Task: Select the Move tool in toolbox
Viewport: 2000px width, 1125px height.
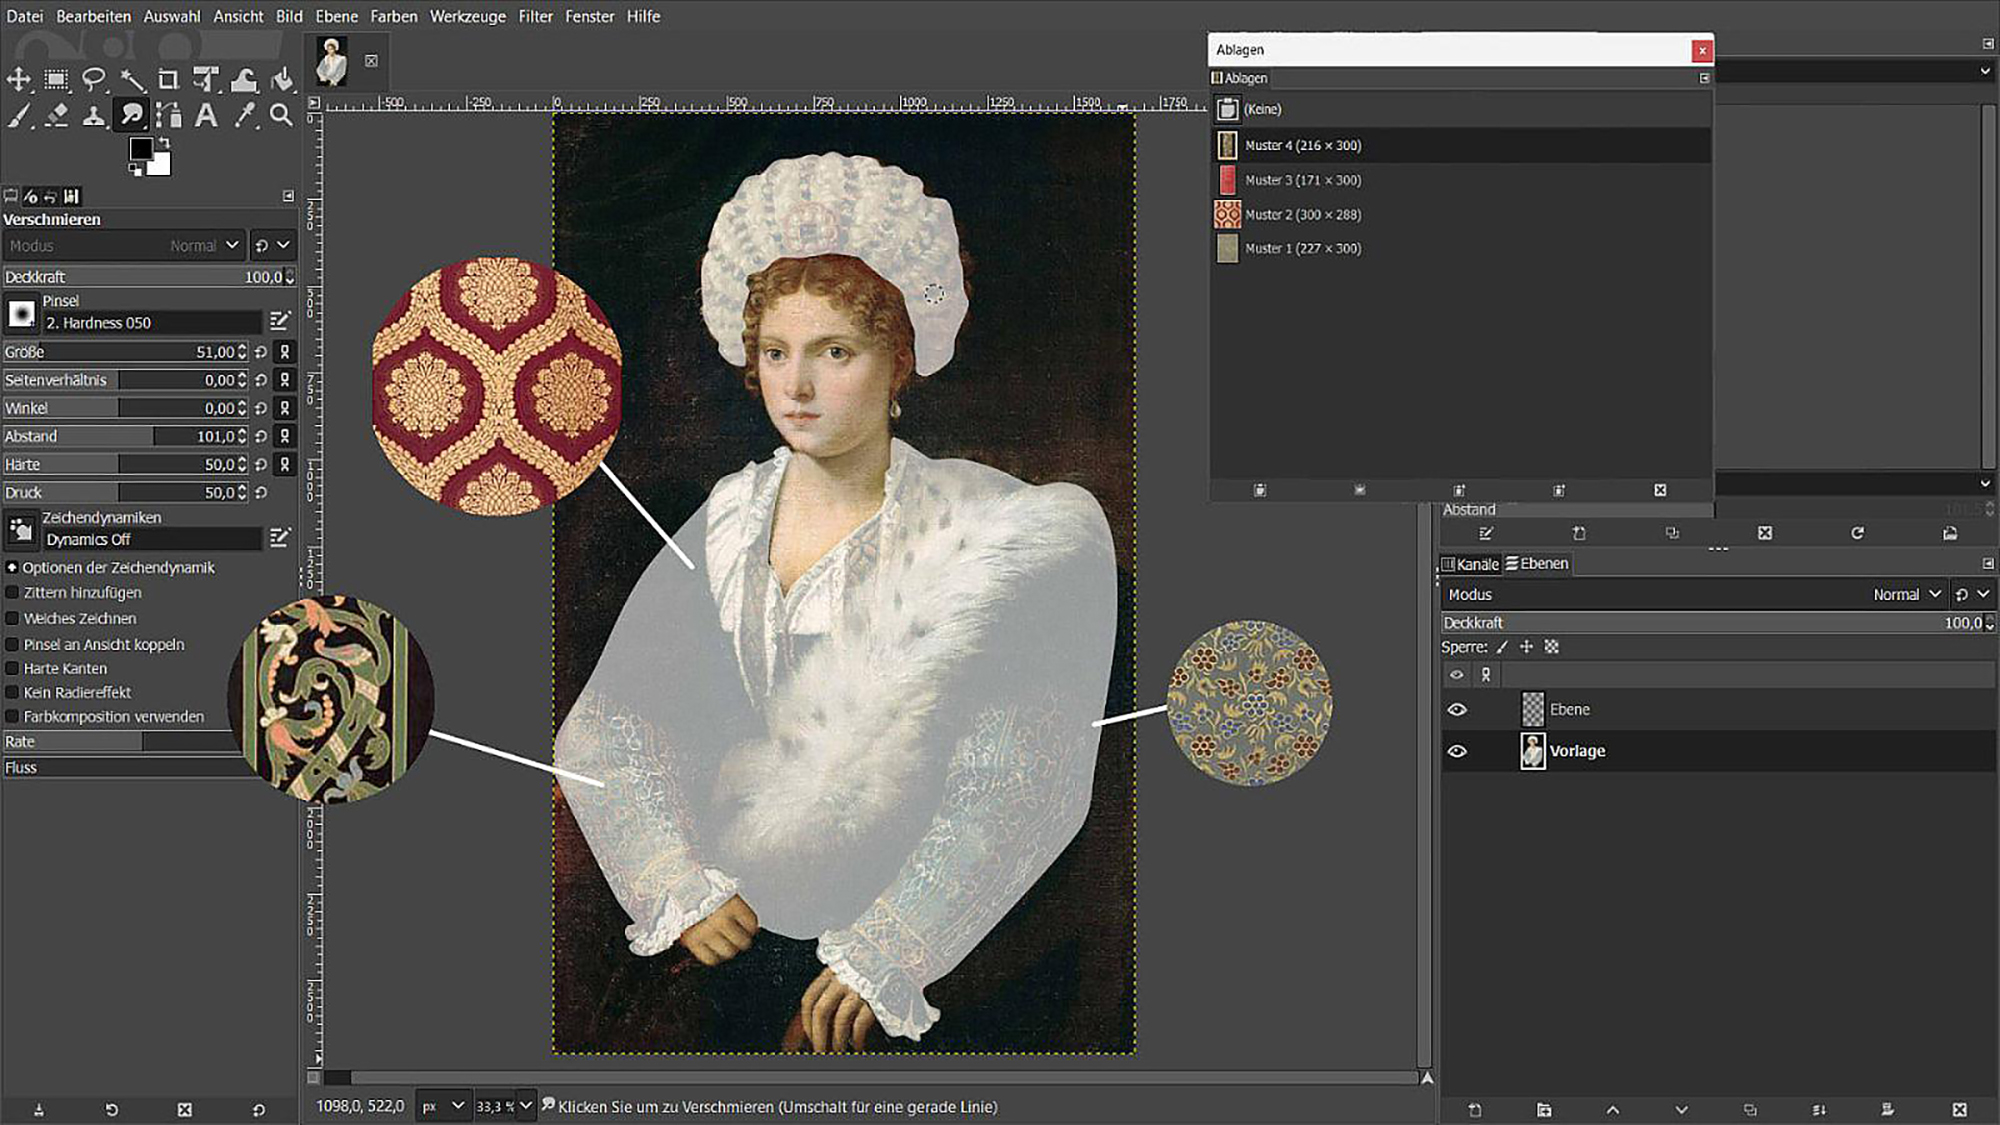Action: (19, 80)
